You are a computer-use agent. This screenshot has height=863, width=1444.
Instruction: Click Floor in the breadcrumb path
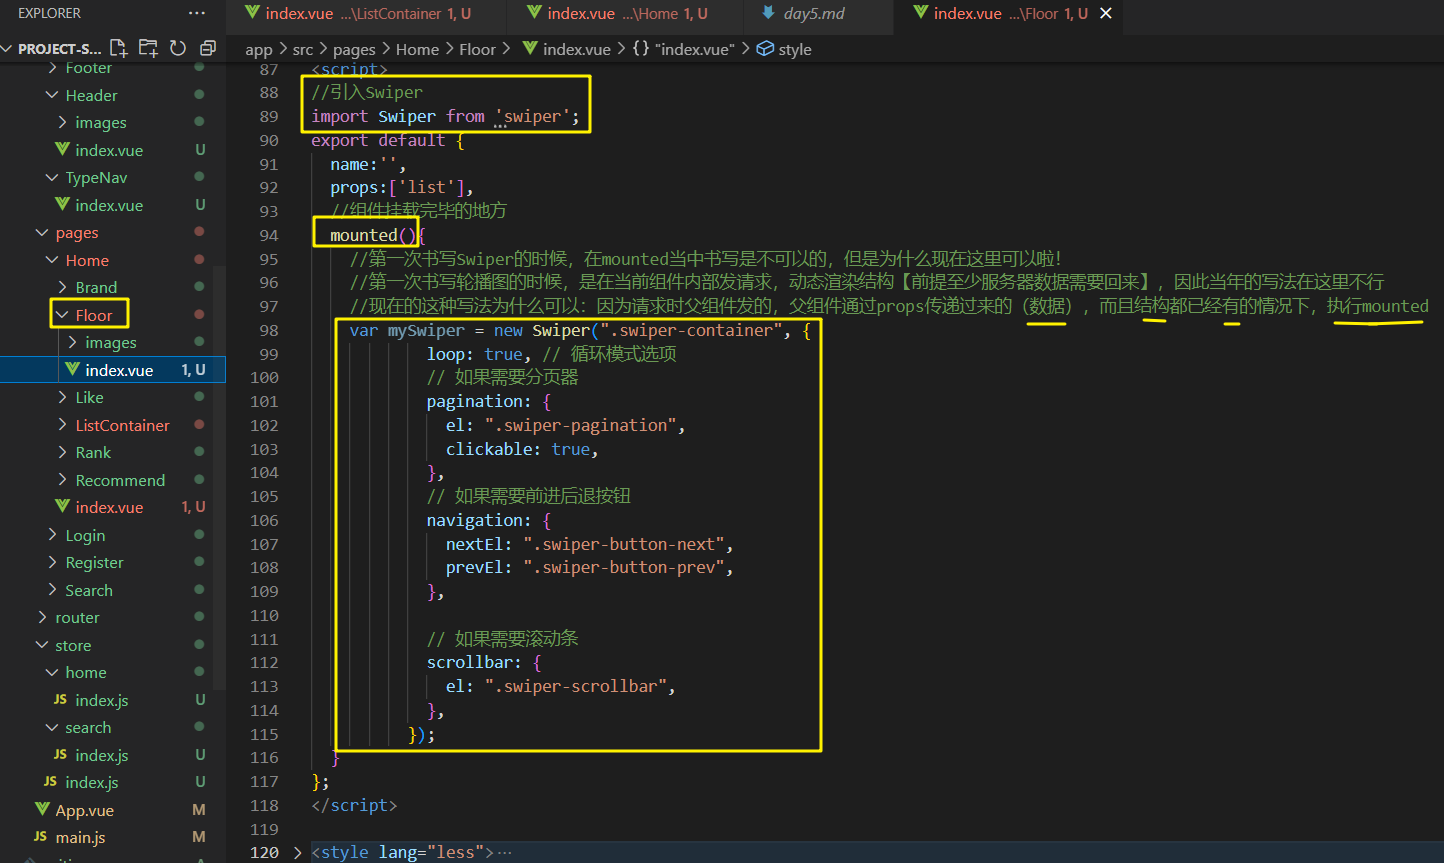[x=477, y=48]
